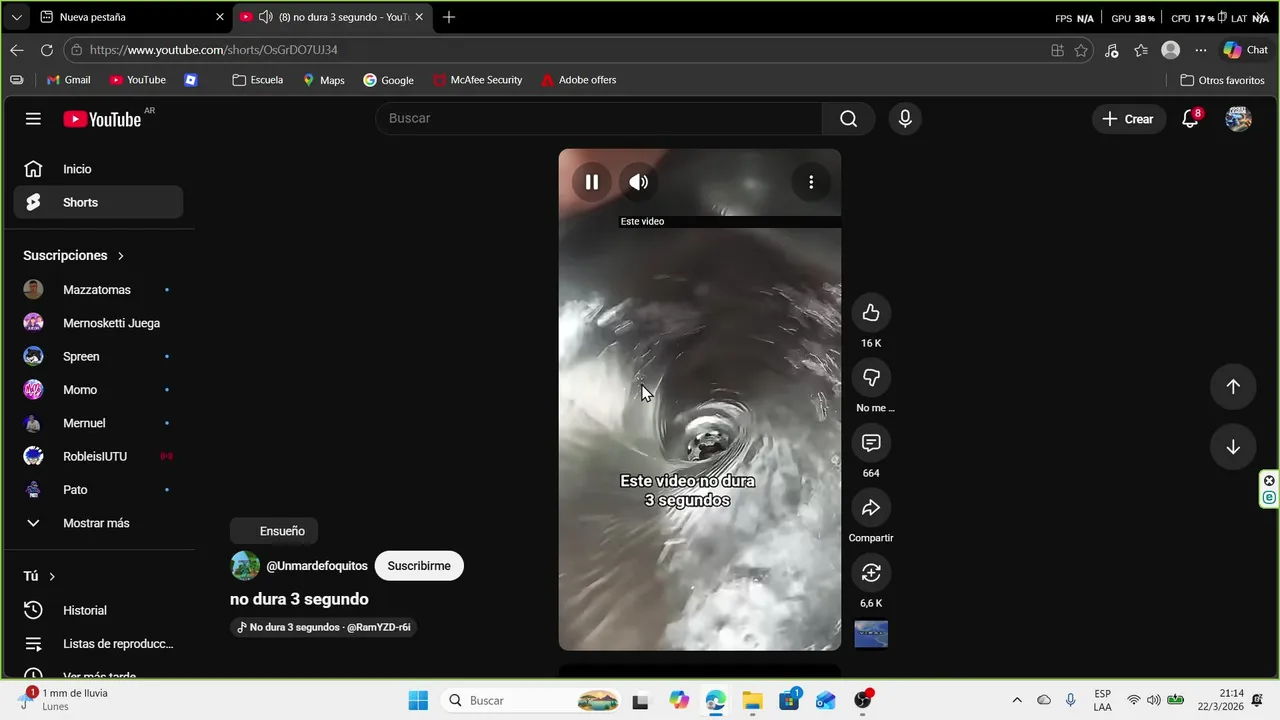The height and width of the screenshot is (720, 1280).
Task: Open Copilot Chat button
Action: pos(1245,50)
